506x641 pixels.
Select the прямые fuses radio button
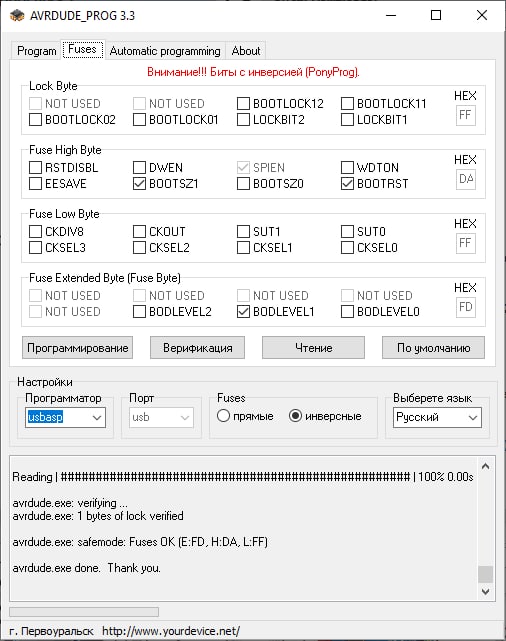[224, 416]
